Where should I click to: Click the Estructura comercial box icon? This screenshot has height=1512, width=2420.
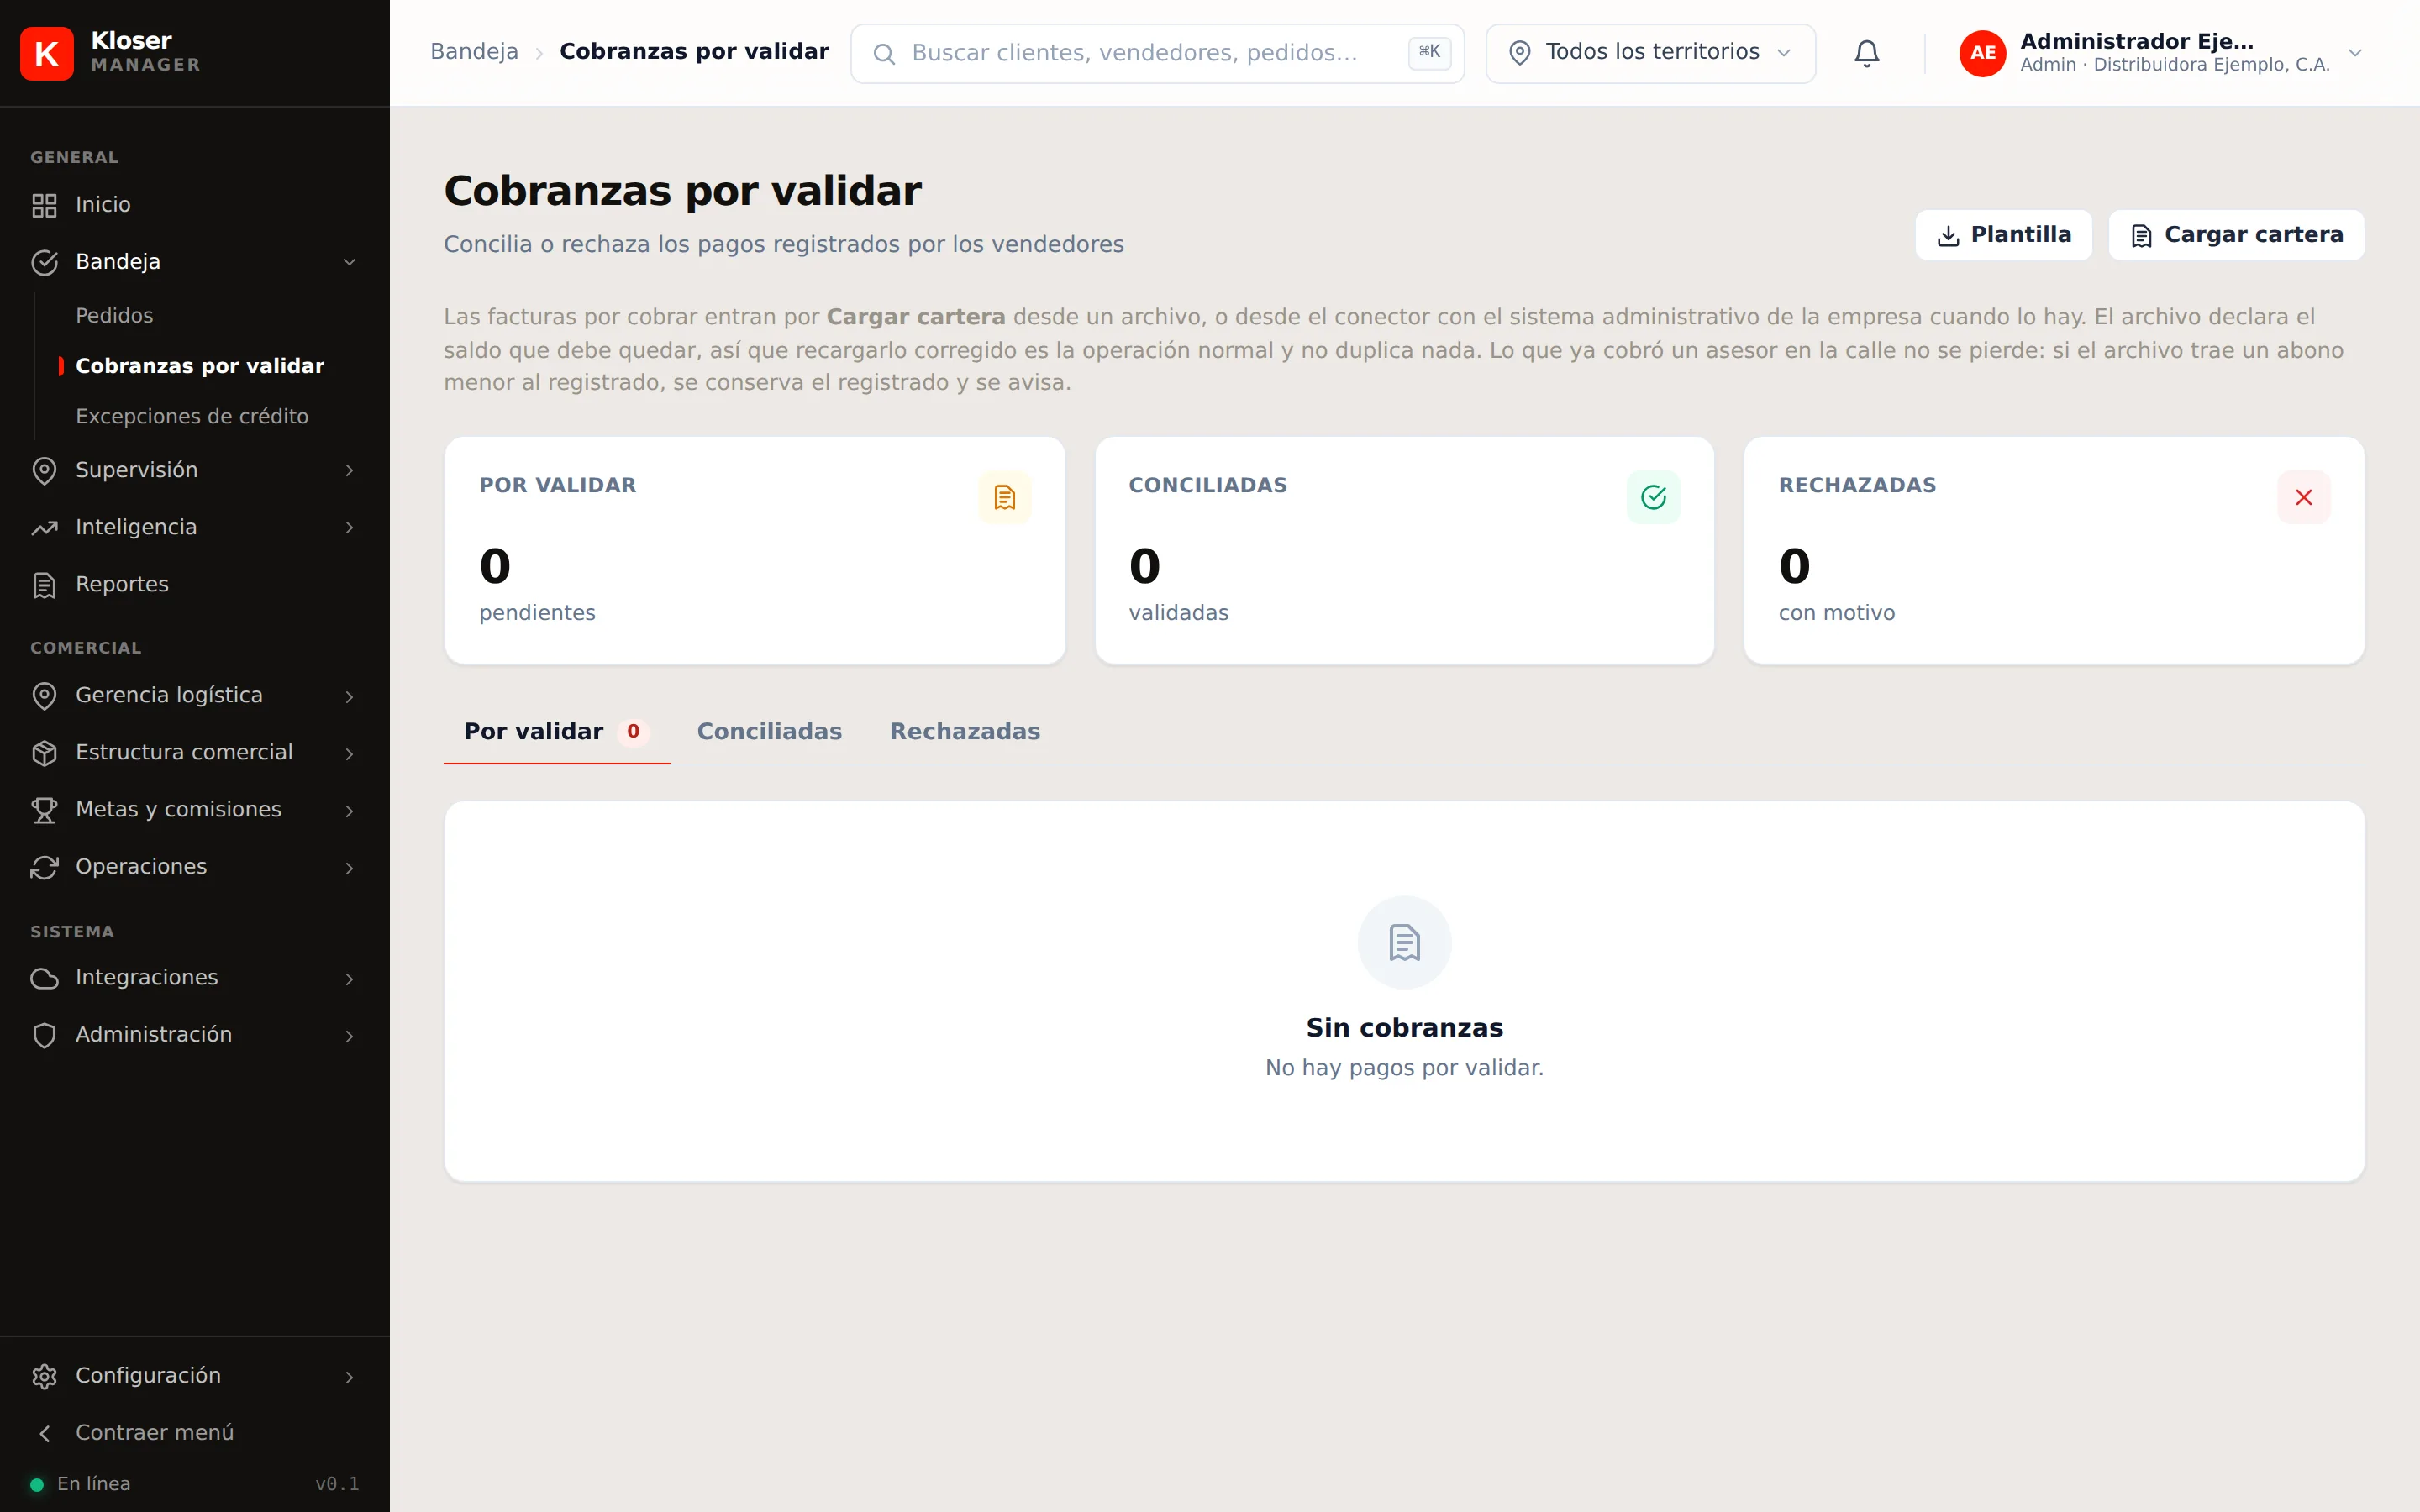[x=44, y=753]
